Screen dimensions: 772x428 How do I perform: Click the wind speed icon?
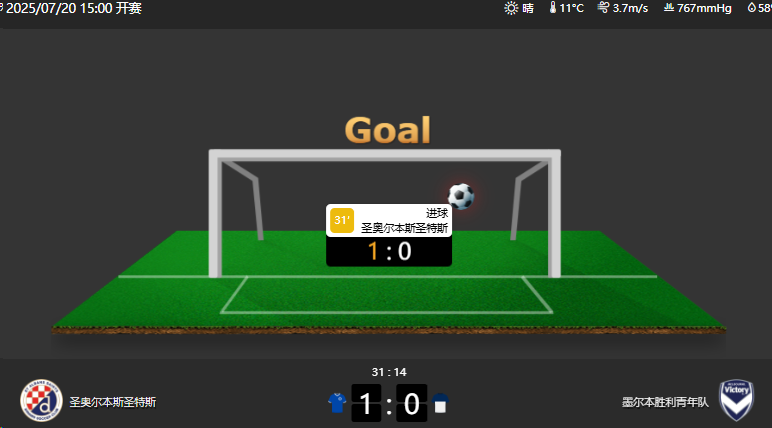tap(603, 7)
